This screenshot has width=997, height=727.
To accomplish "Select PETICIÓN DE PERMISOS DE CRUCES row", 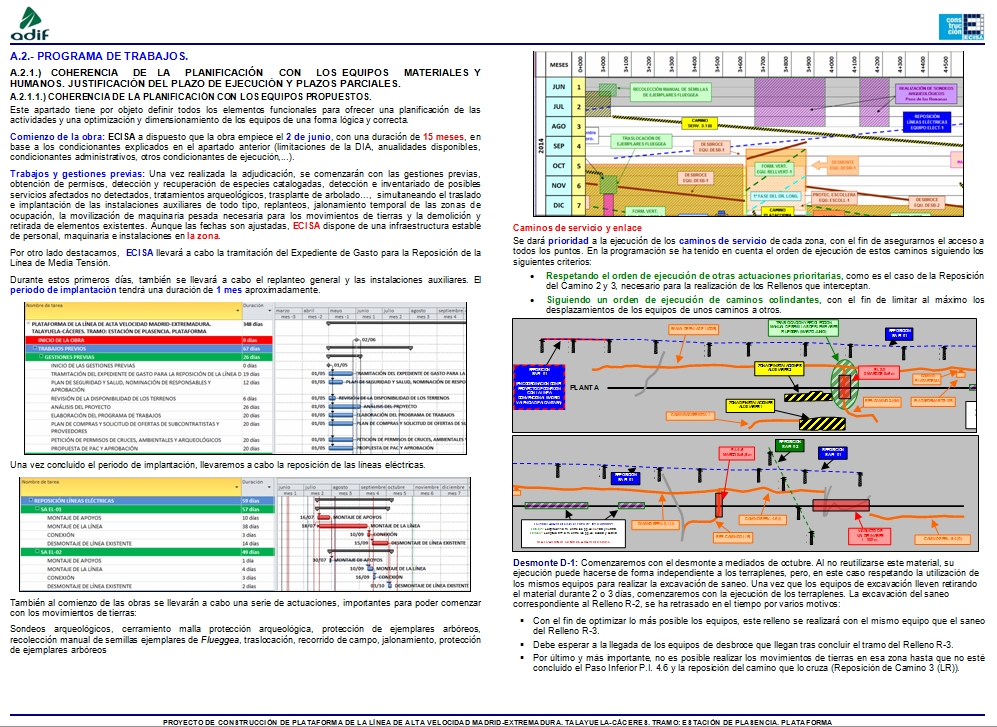I will click(149, 440).
